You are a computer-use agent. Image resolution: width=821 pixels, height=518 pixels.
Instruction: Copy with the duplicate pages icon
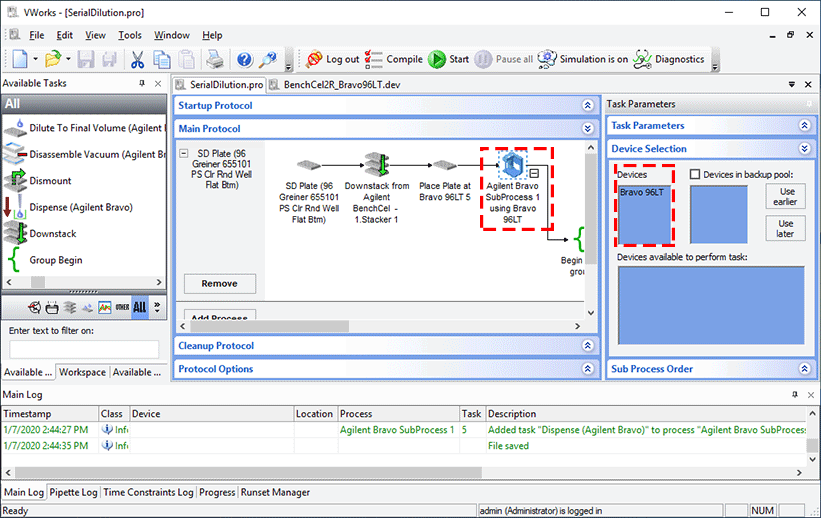[x=162, y=59]
